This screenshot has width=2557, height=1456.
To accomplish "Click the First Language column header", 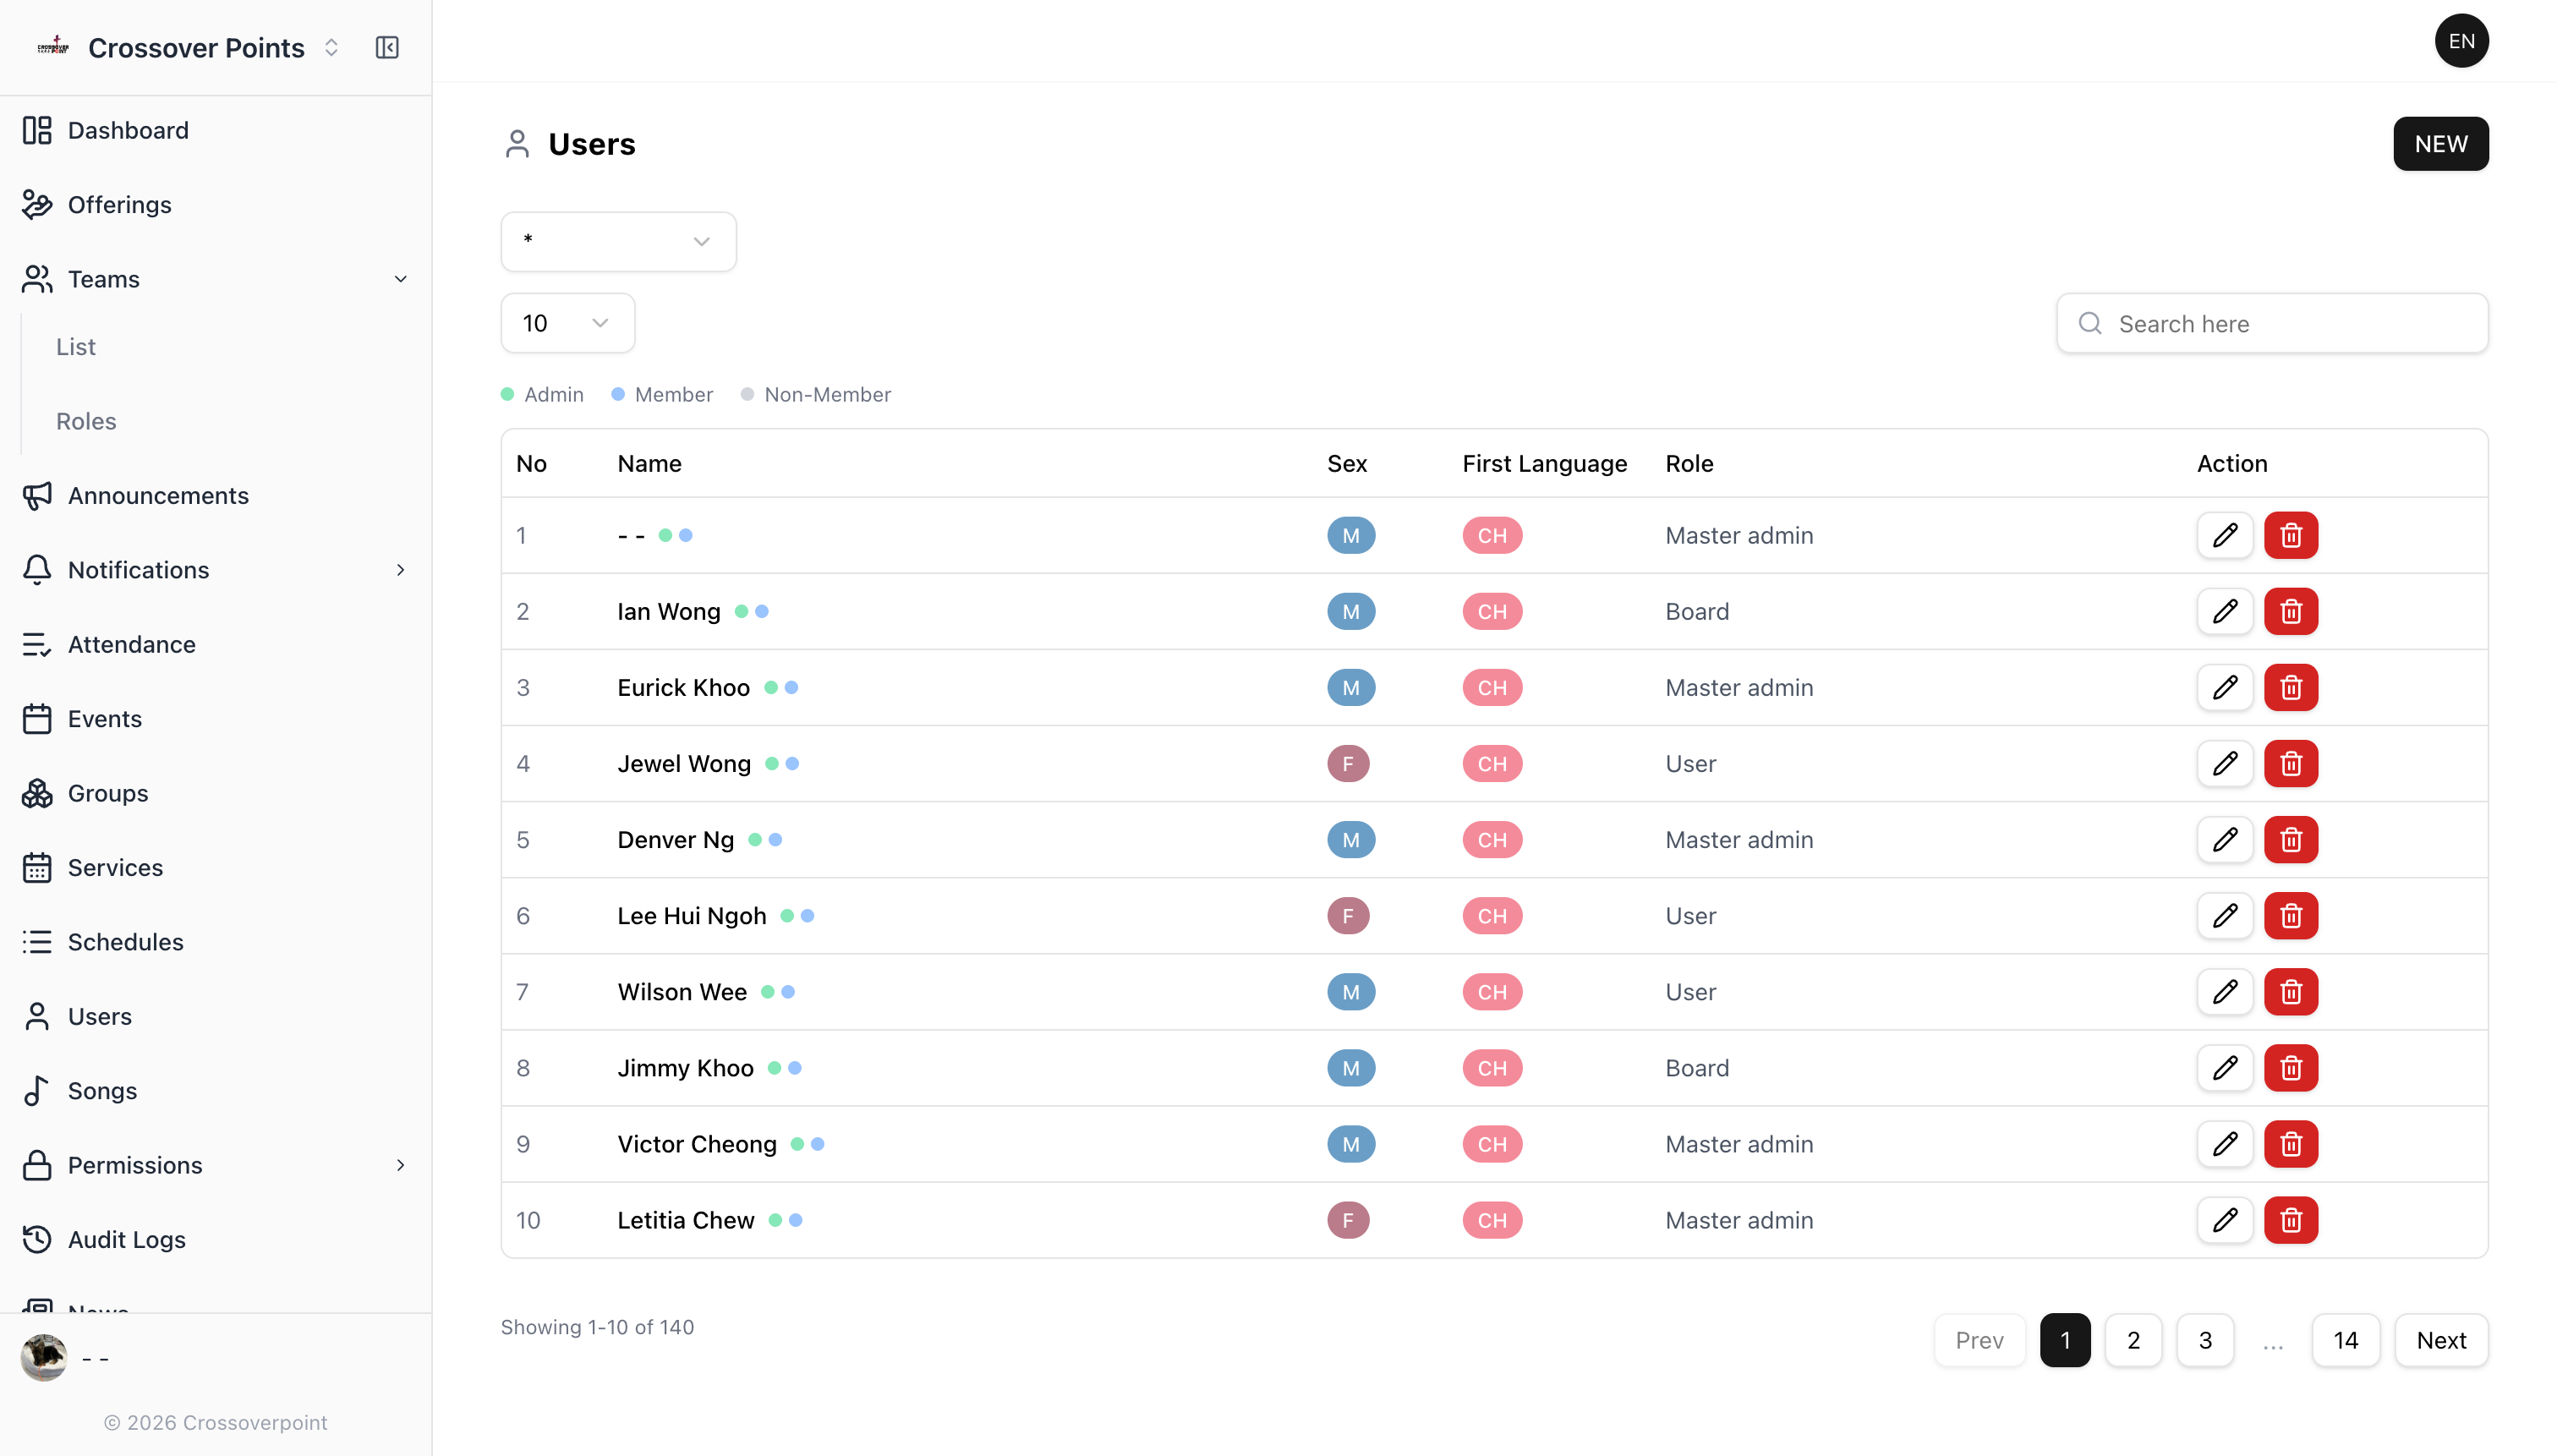I will (x=1544, y=463).
